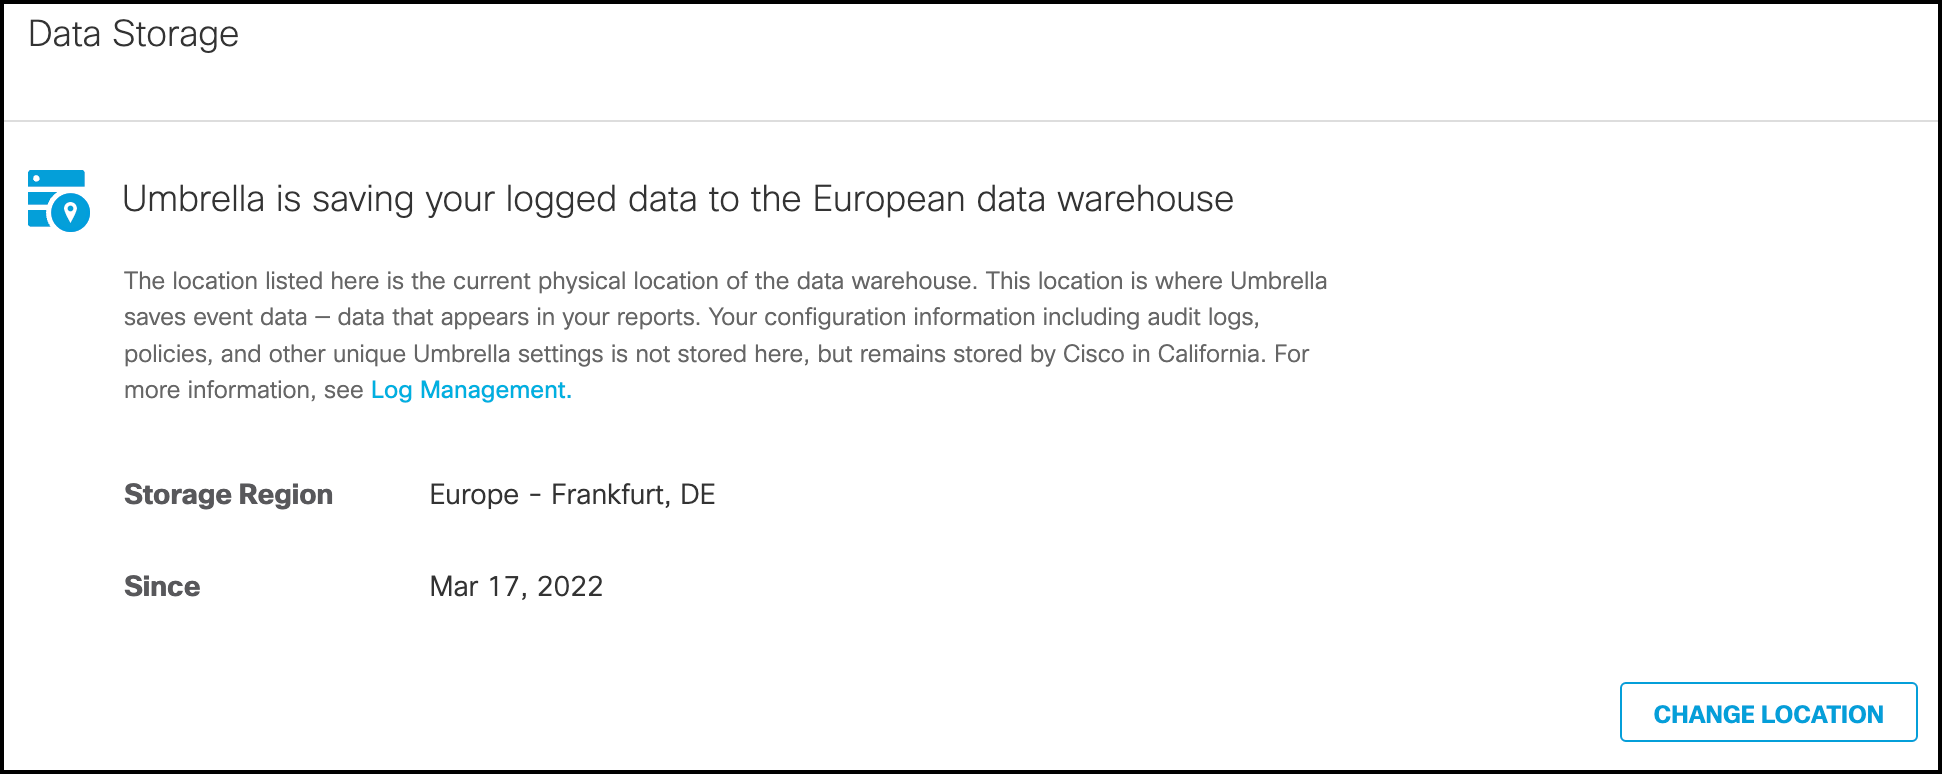
Task: Select the Data Storage page title
Action: click(134, 33)
